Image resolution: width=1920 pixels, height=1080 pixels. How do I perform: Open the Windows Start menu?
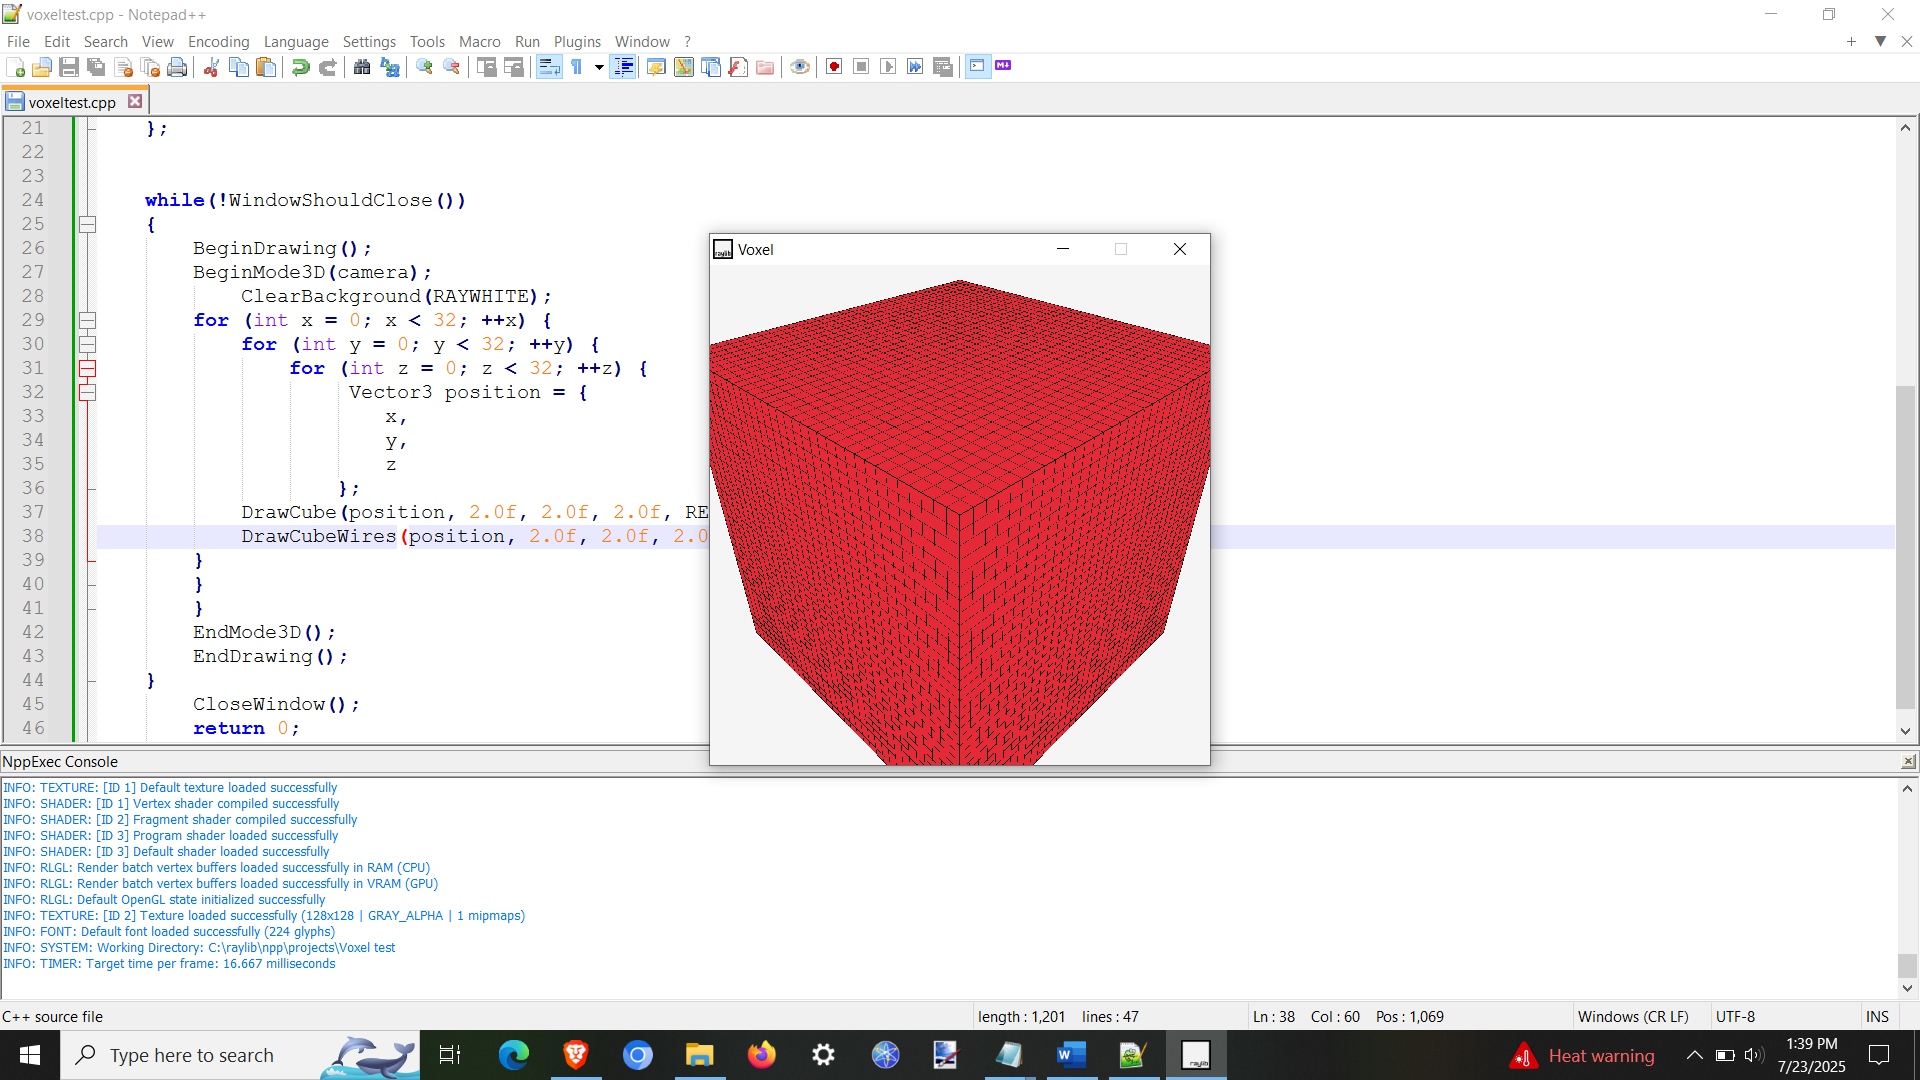click(30, 1055)
